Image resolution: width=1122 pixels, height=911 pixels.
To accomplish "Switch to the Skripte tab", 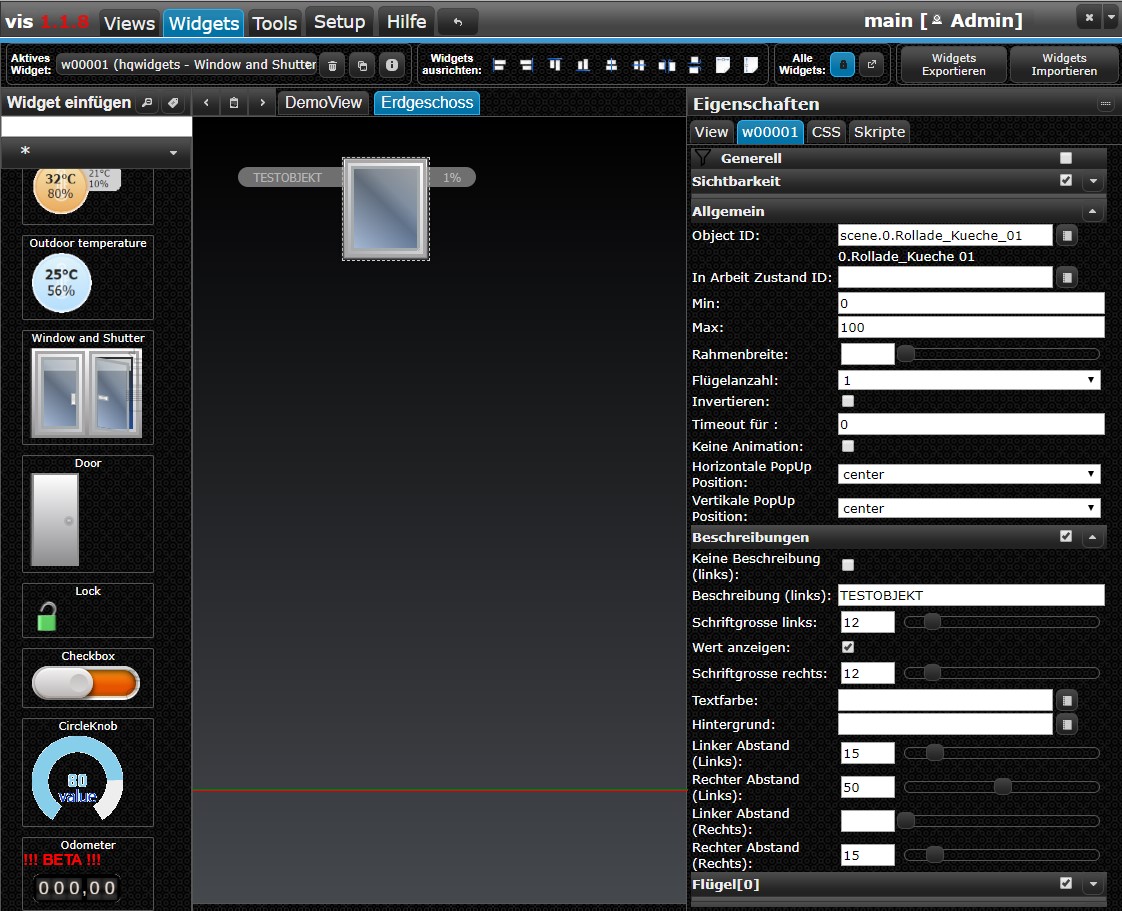I will 879,132.
